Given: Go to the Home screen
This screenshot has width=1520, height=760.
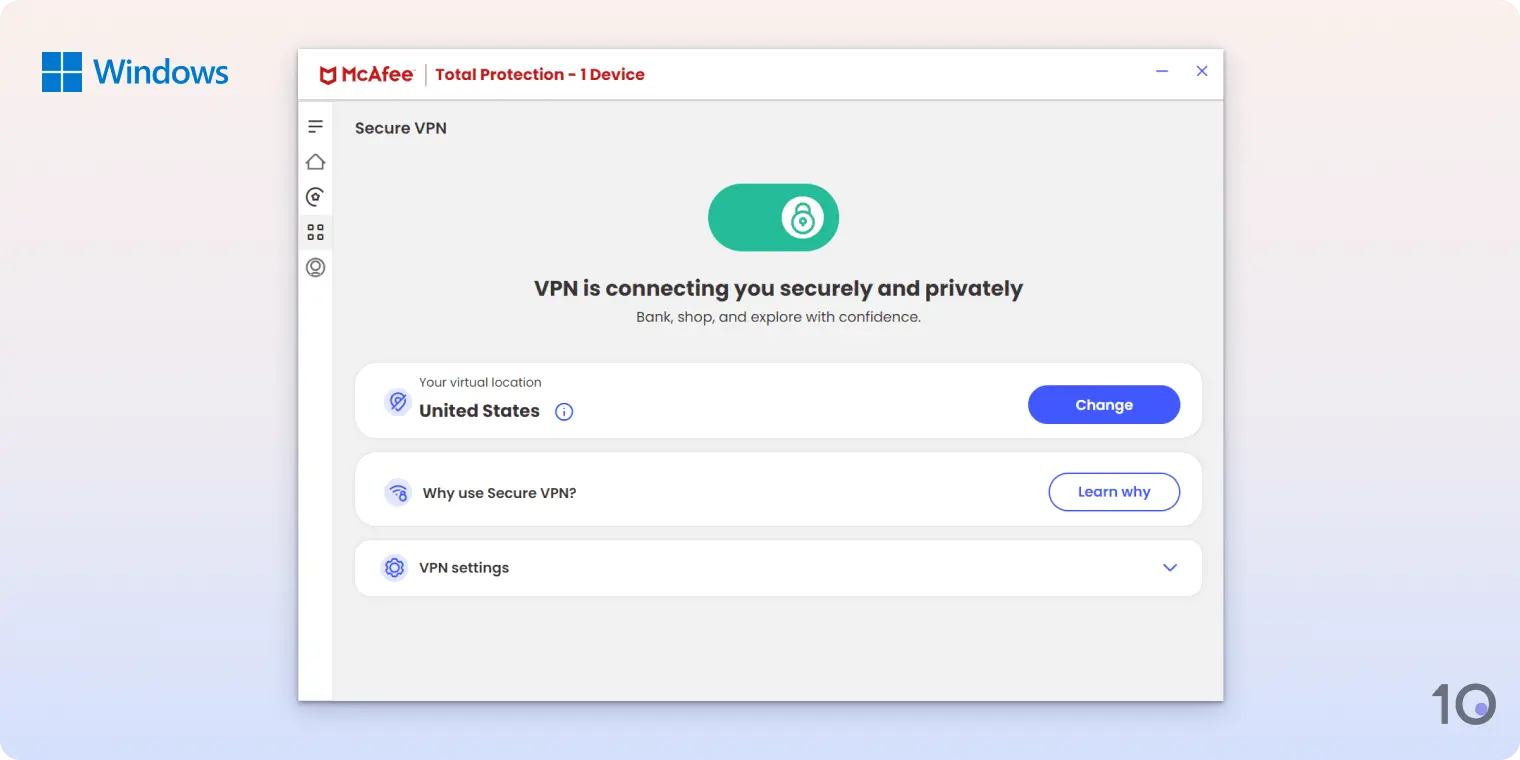Looking at the screenshot, I should [x=315, y=161].
